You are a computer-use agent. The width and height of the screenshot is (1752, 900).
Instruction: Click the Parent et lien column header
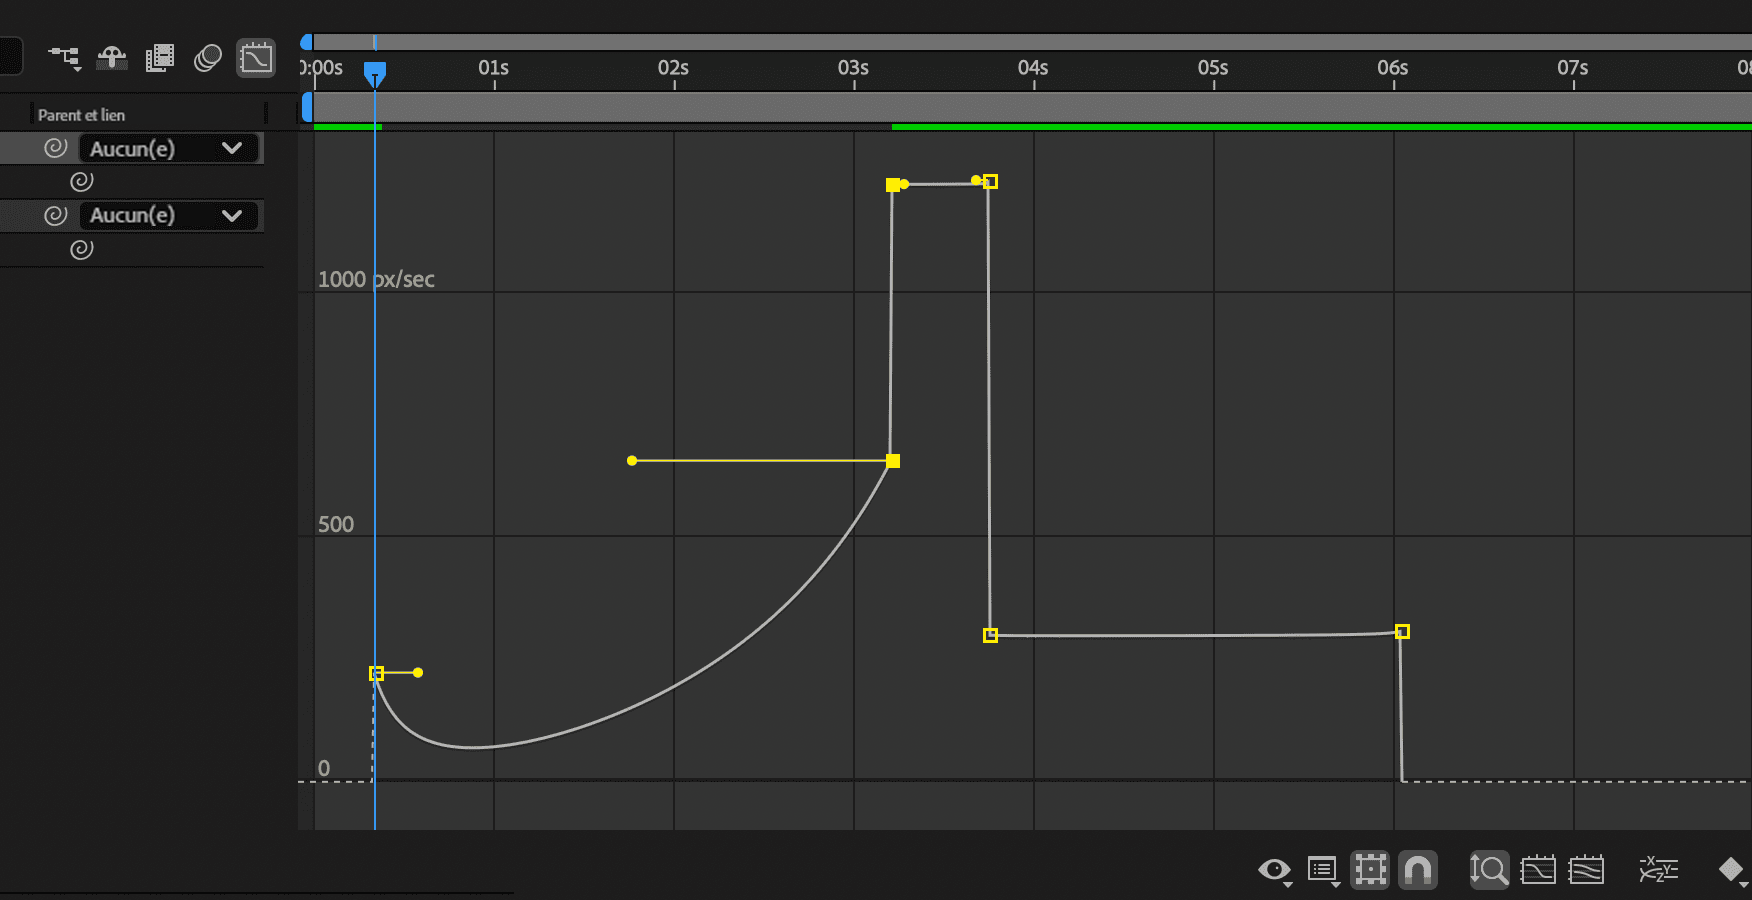click(x=80, y=114)
